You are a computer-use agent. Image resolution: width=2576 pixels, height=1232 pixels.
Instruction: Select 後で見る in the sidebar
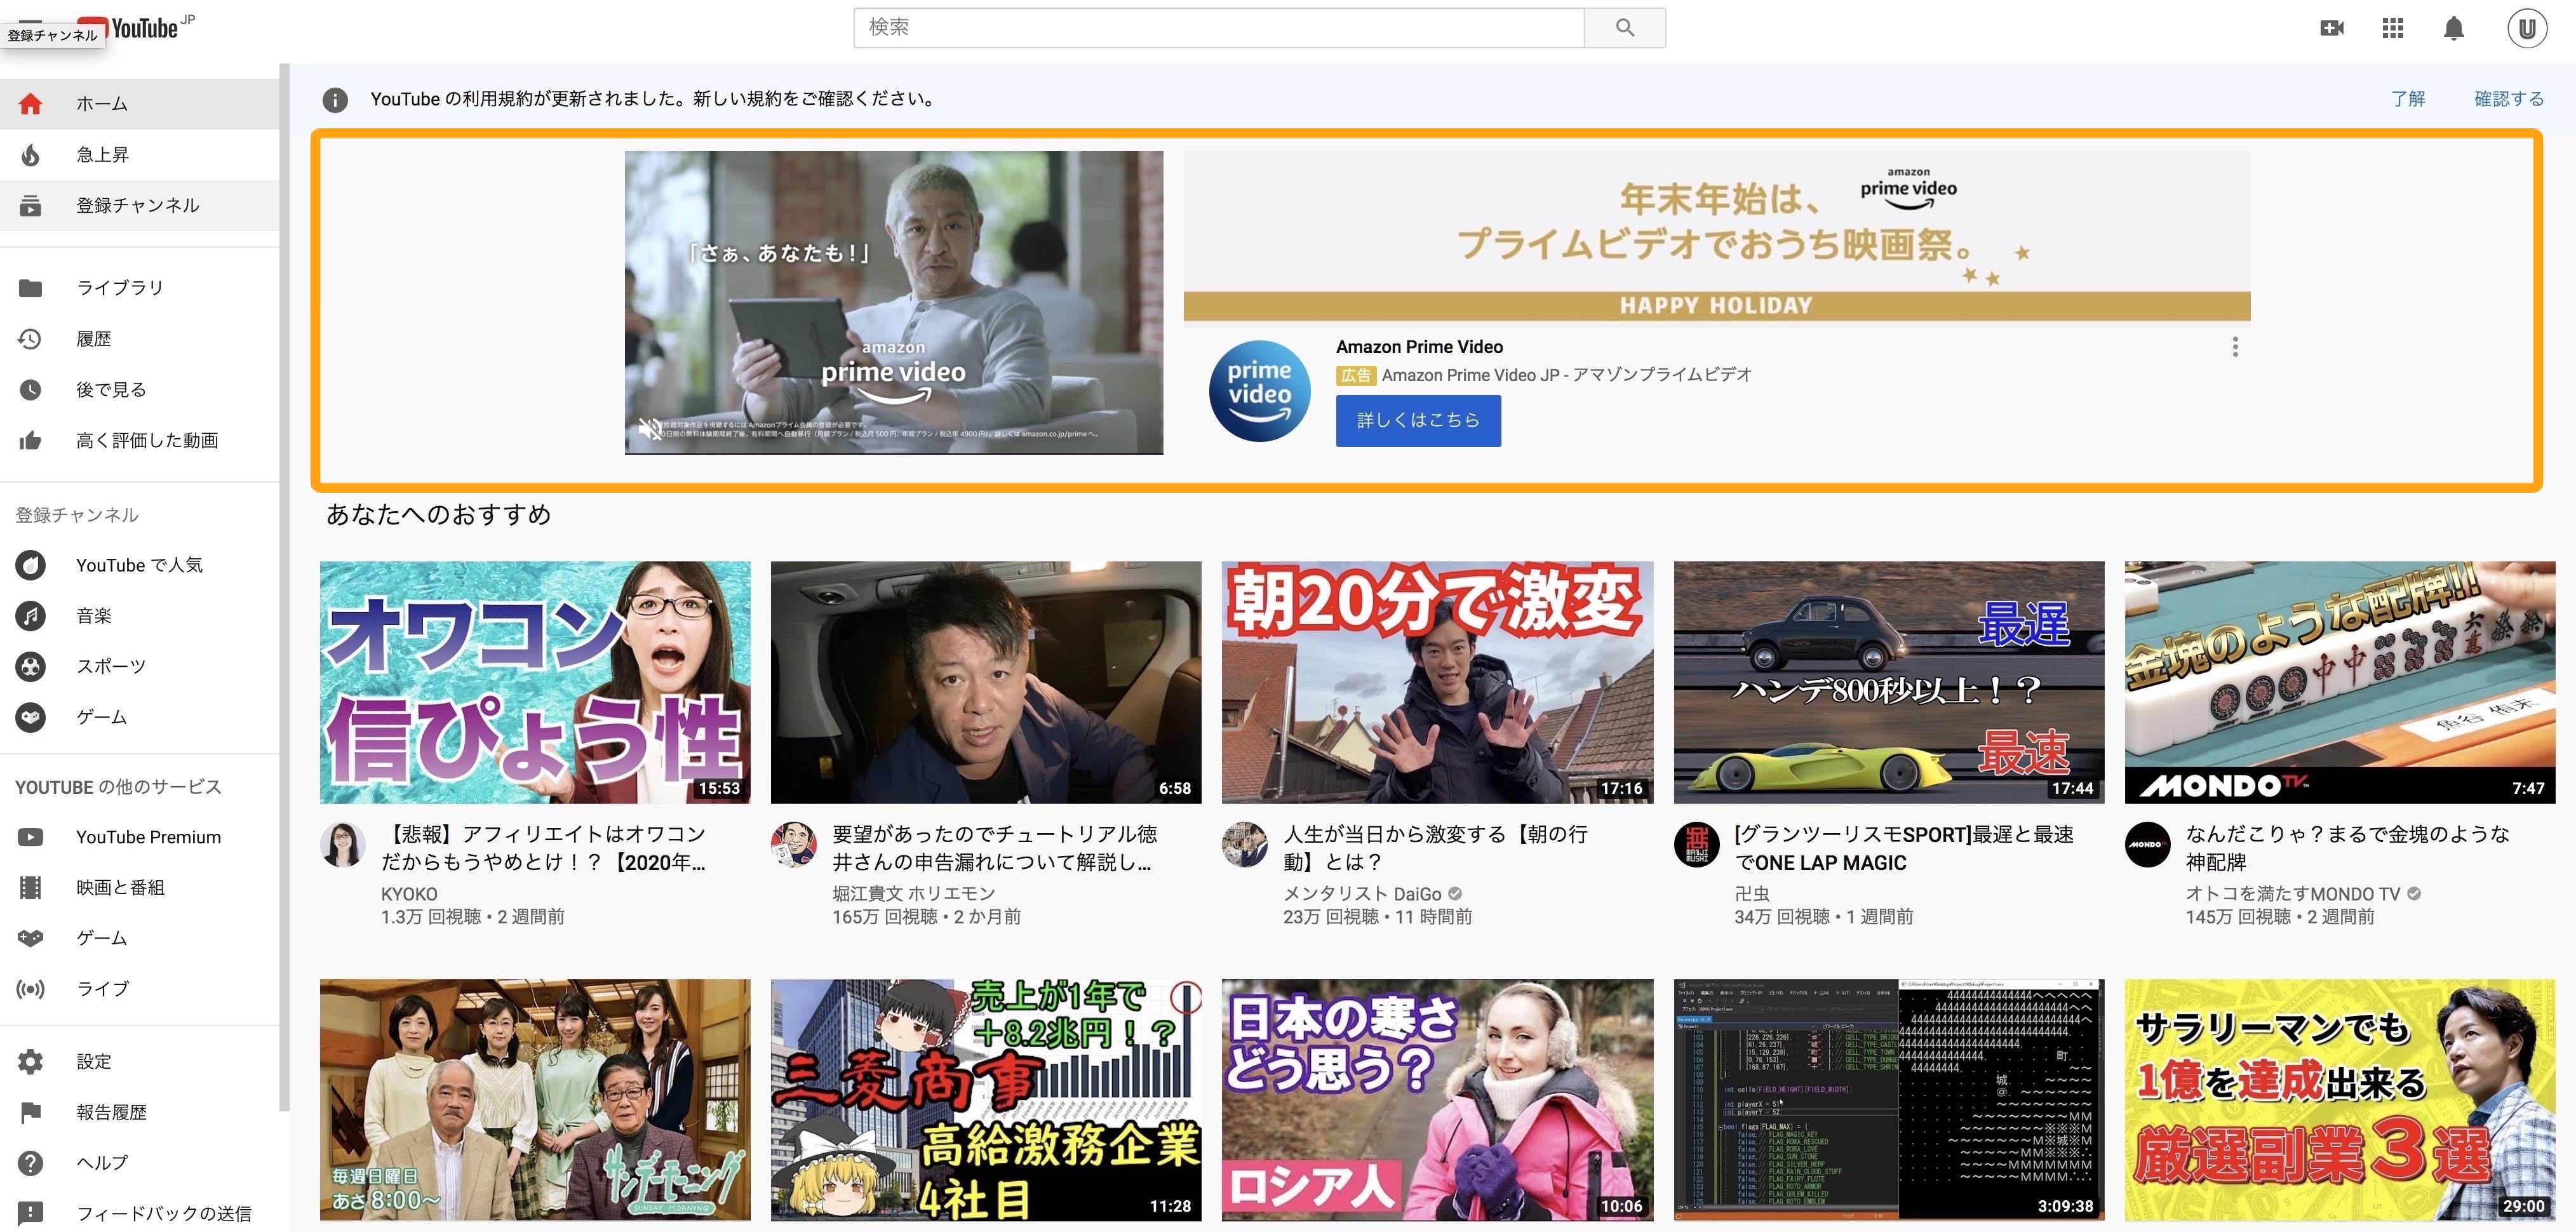(139, 390)
